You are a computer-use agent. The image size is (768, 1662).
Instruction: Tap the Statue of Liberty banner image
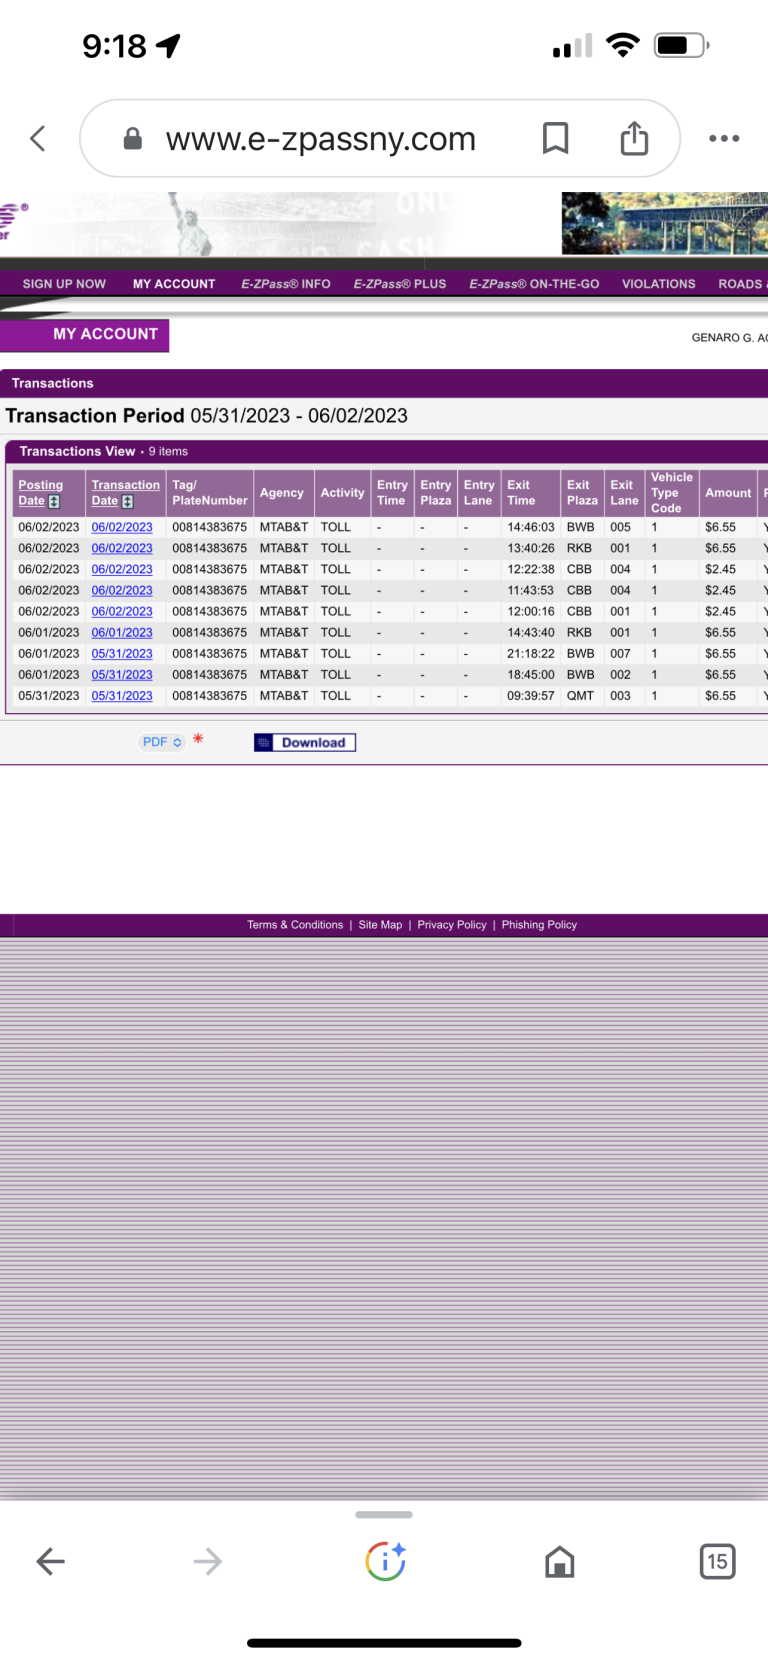(x=190, y=224)
